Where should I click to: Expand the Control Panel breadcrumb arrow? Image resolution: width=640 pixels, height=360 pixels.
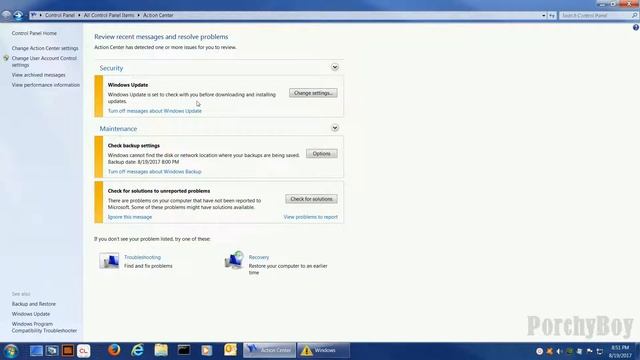coord(79,16)
